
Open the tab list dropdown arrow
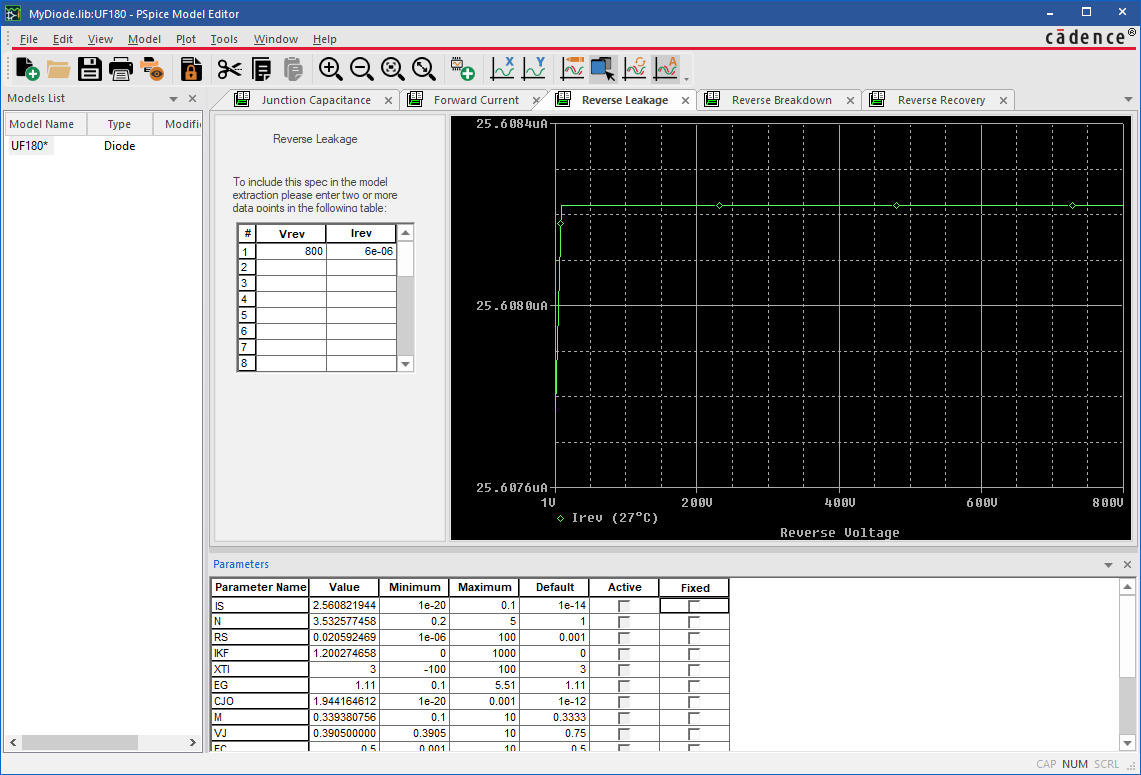(x=1128, y=100)
